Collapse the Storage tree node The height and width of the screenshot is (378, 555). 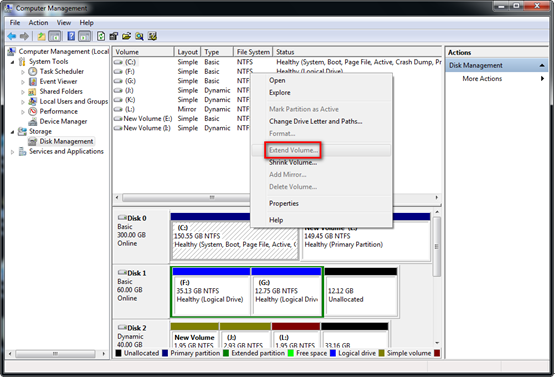[12, 132]
